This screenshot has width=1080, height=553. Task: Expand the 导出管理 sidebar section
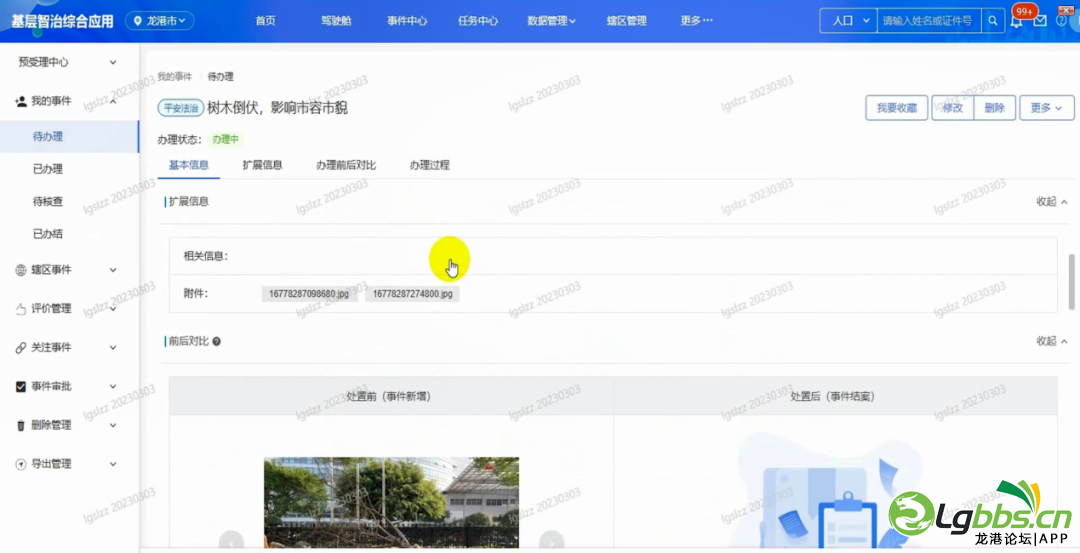(113, 464)
